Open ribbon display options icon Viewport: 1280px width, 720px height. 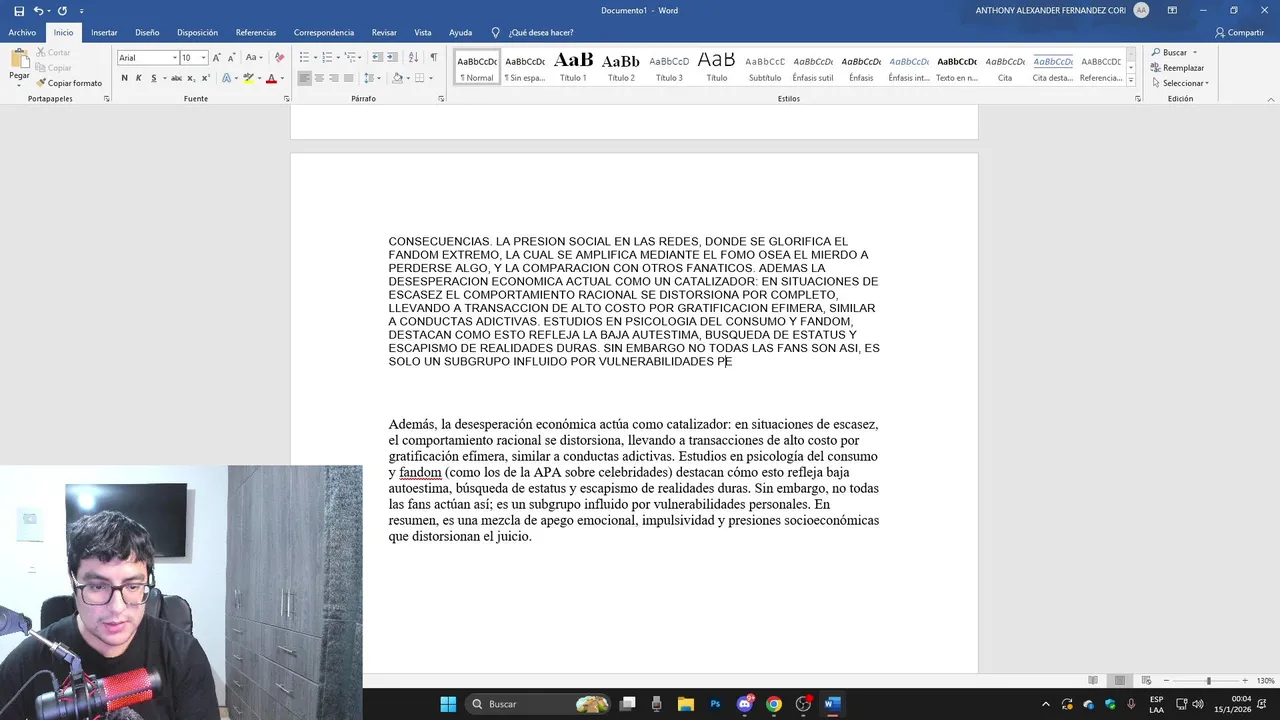1171,10
